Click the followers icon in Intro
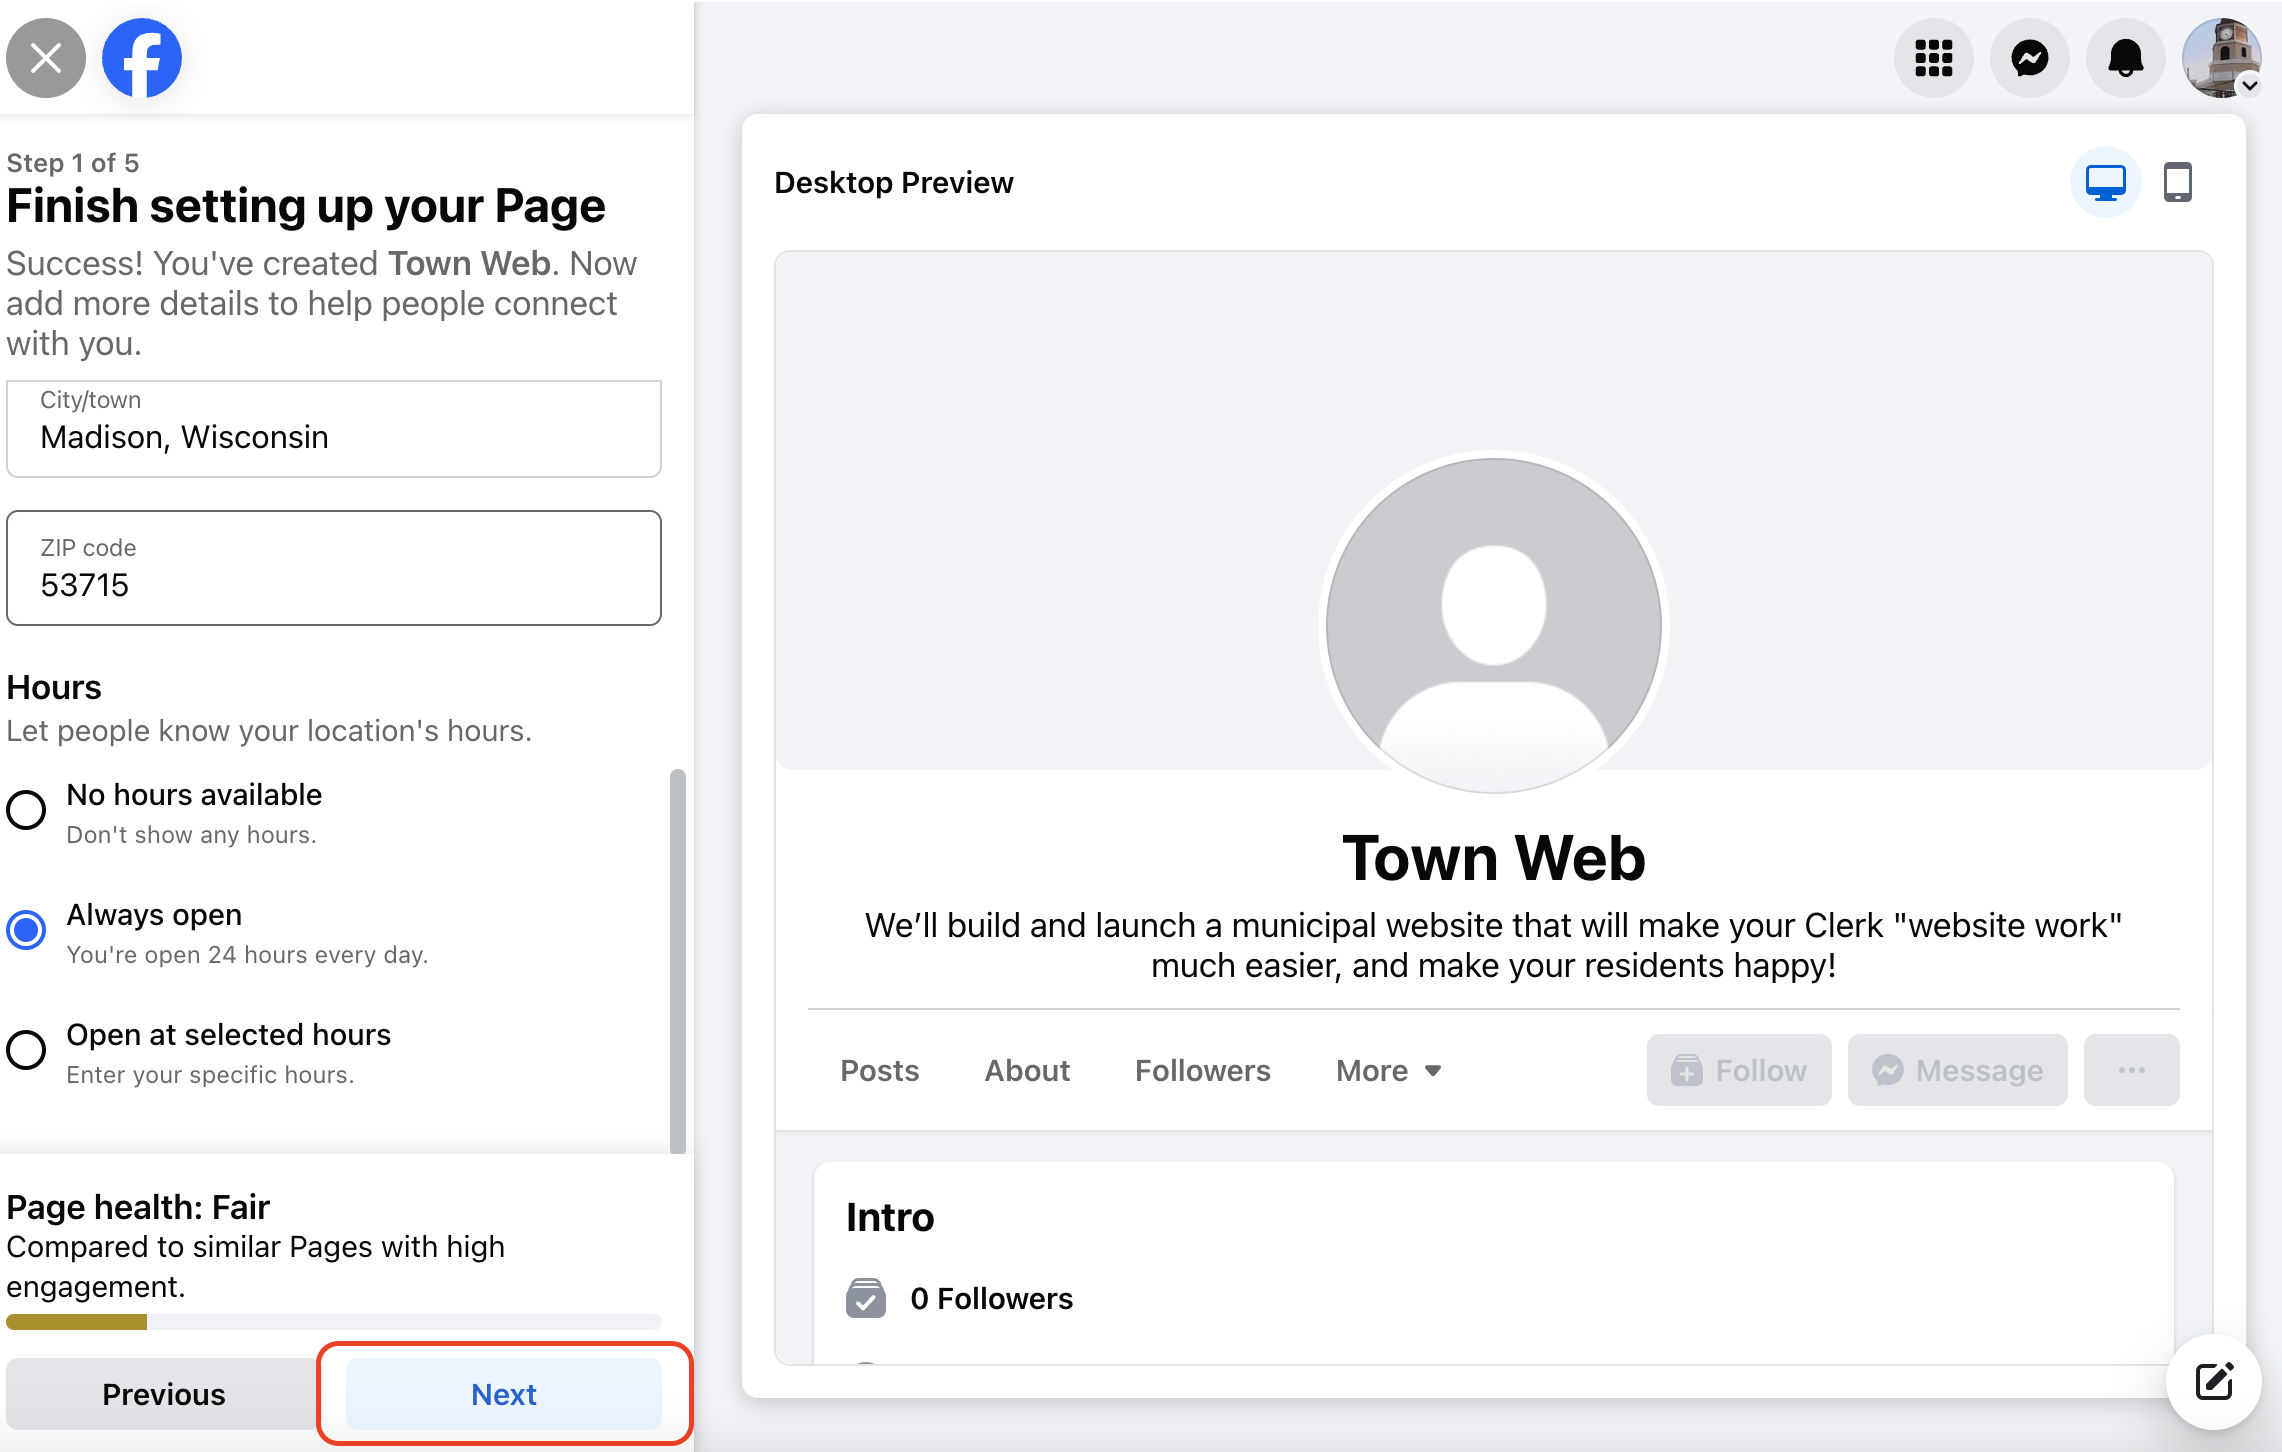 pyautogui.click(x=866, y=1298)
